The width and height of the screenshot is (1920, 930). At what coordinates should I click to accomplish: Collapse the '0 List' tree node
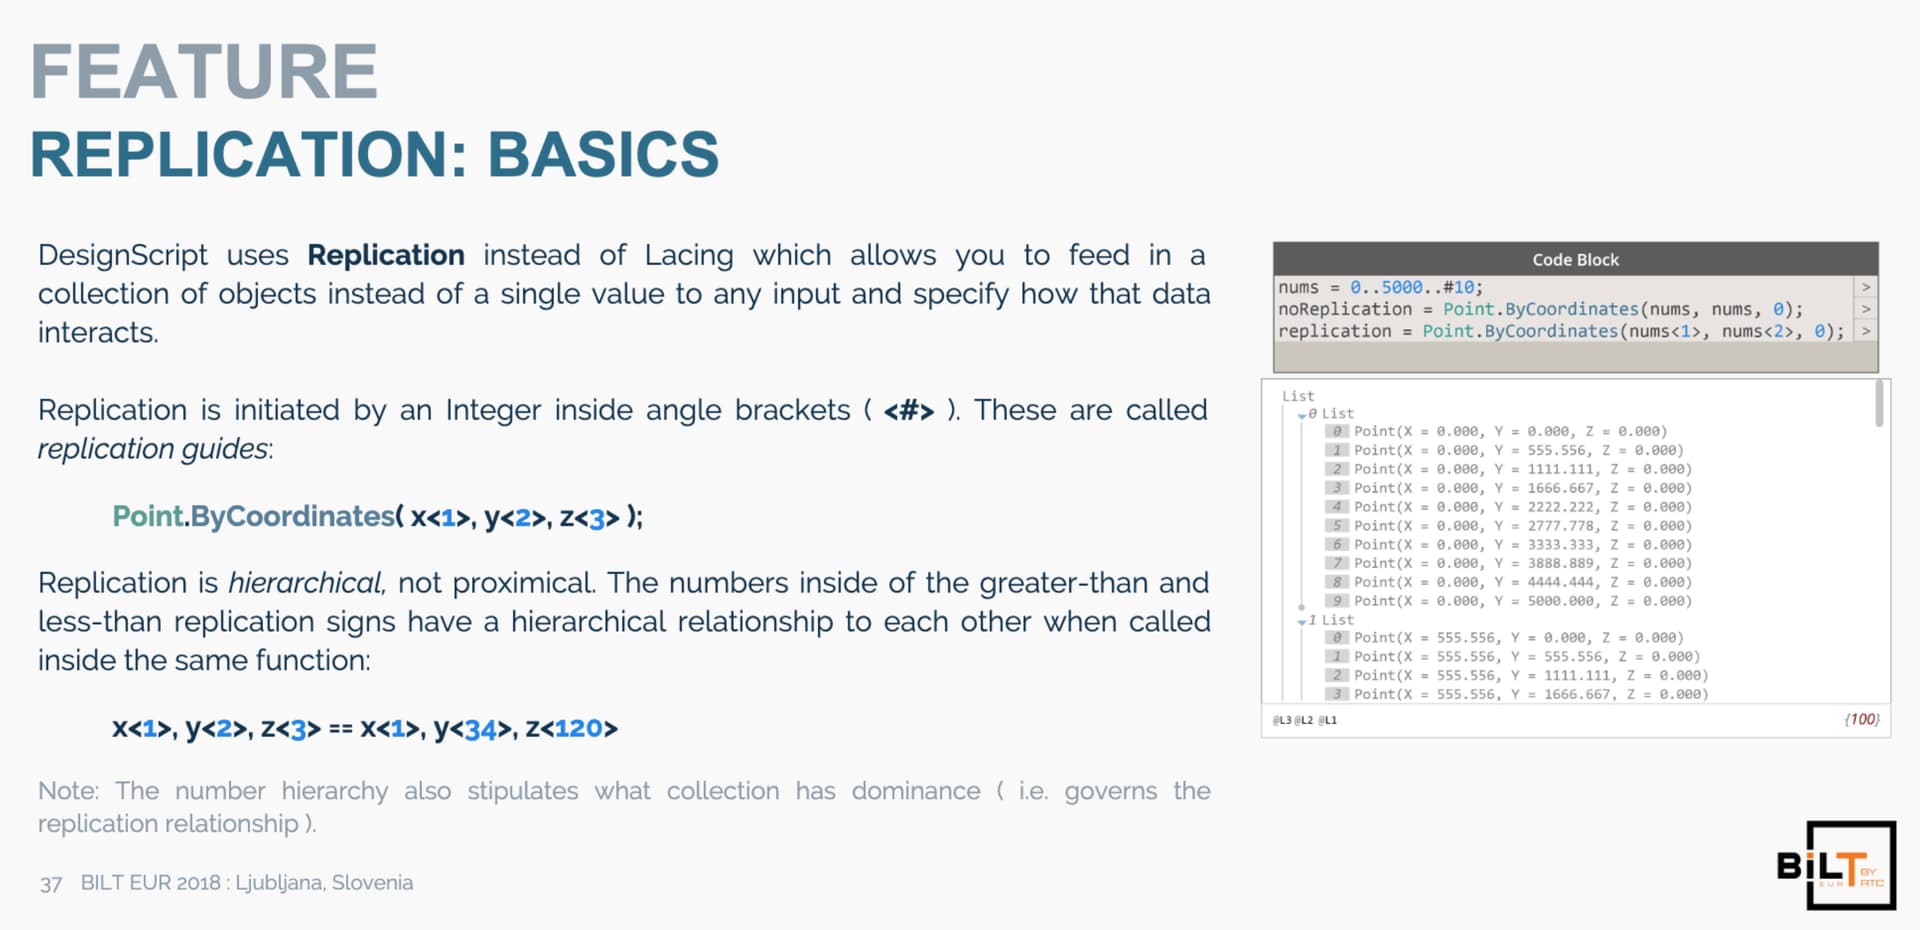1302,415
